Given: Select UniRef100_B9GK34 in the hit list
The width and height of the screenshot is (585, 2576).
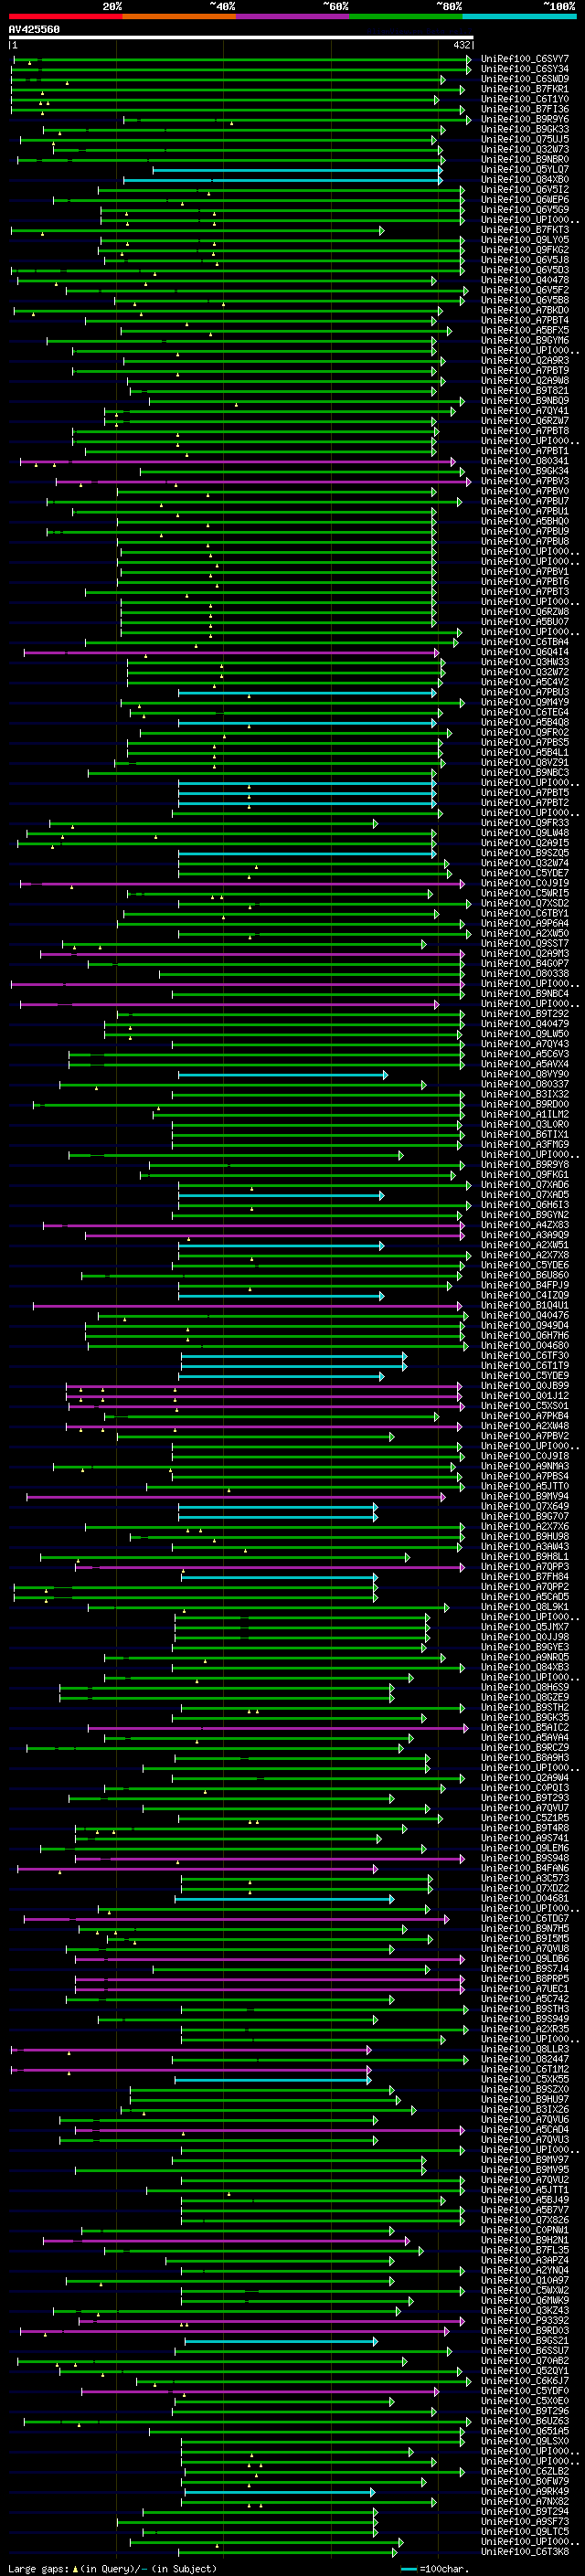Looking at the screenshot, I should click(x=525, y=471).
